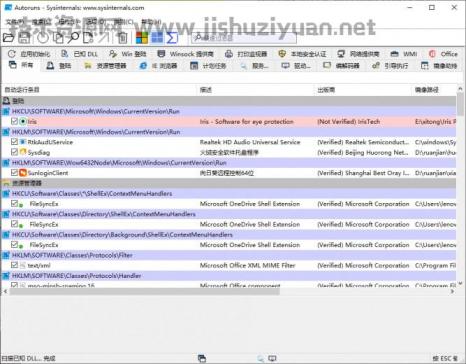Select the HKLM\SOFTWARE\Classes\Protocols\Handler key row
This screenshot has height=364, width=466.
(x=229, y=275)
